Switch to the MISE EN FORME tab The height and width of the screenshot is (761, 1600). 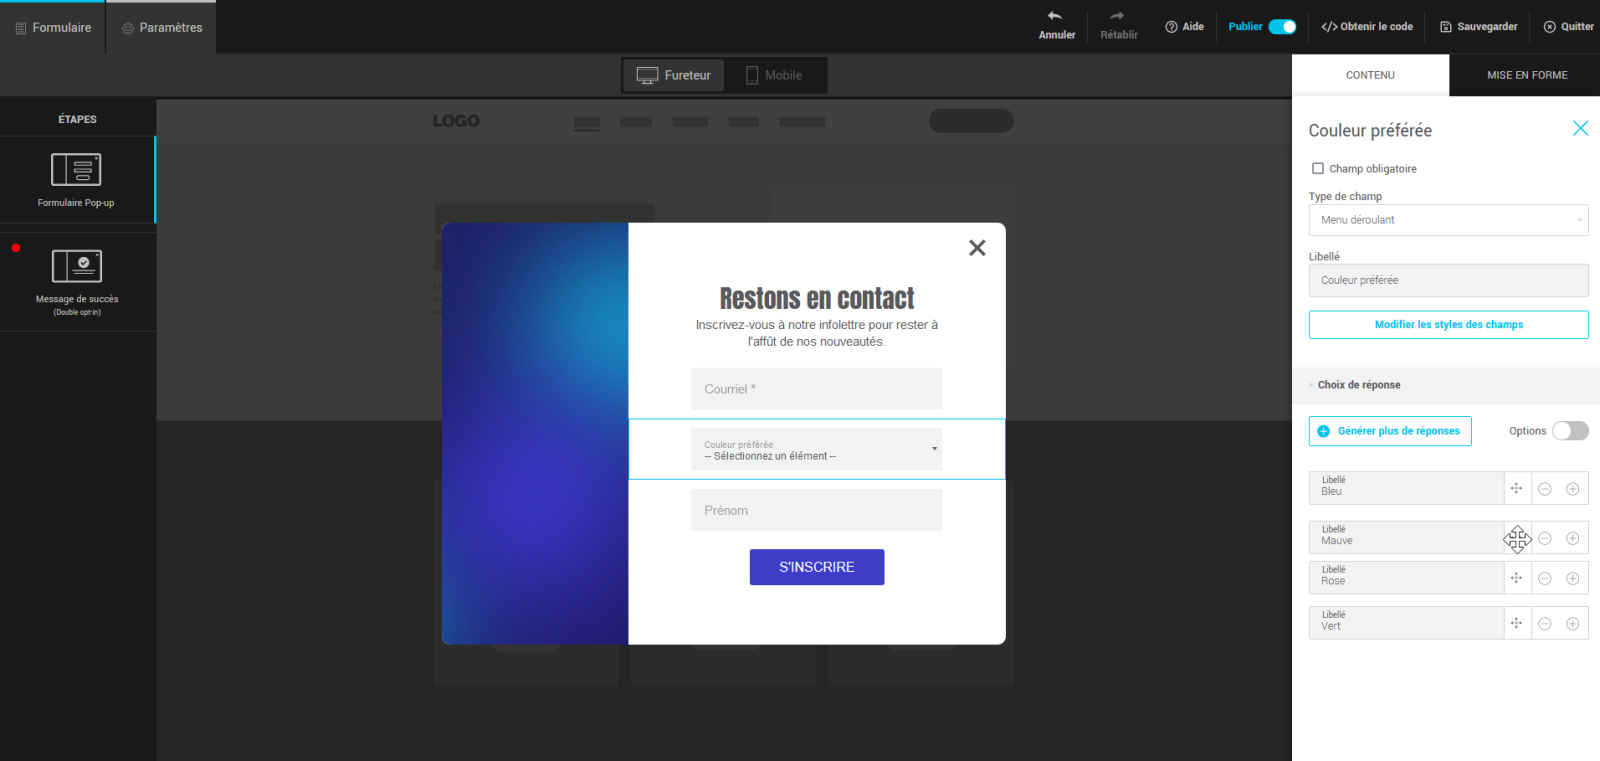(x=1526, y=75)
